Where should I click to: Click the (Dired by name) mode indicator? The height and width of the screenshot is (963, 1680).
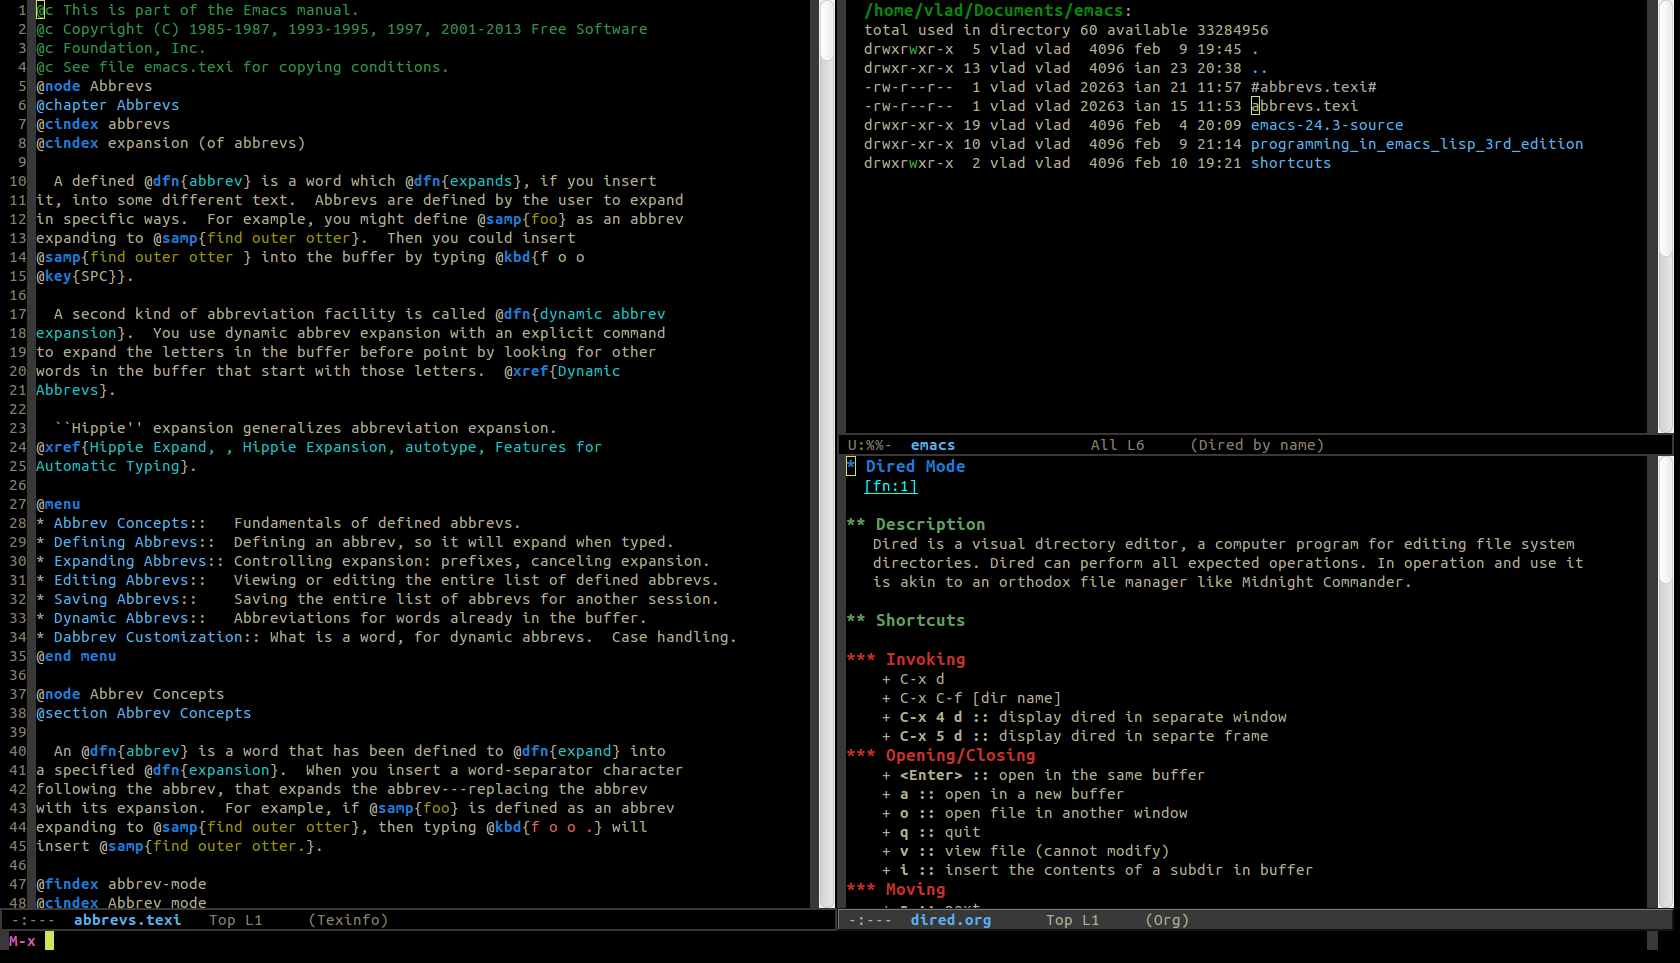coord(1257,445)
